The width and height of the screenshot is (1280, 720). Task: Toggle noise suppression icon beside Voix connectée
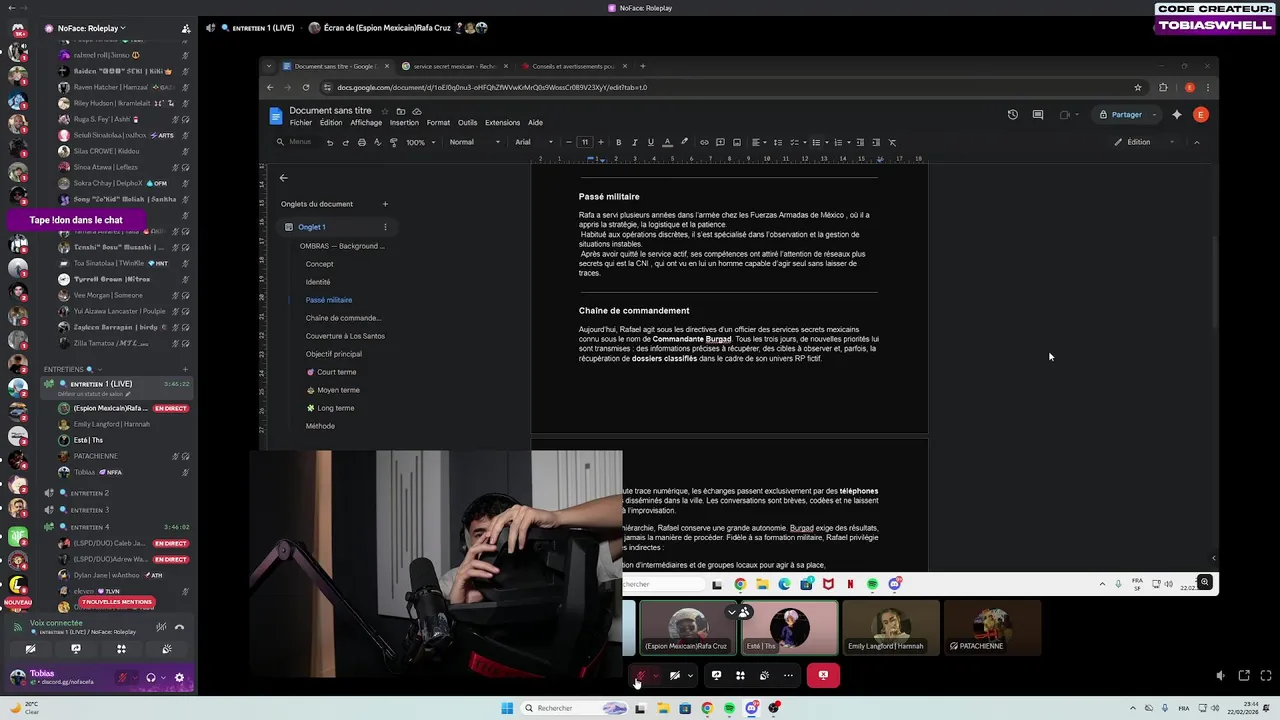(x=161, y=627)
